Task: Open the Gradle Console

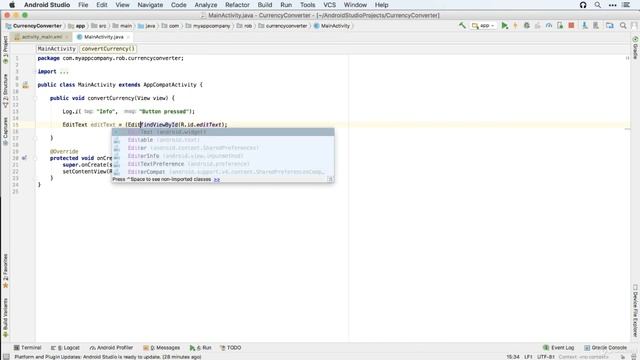Action: tap(605, 348)
